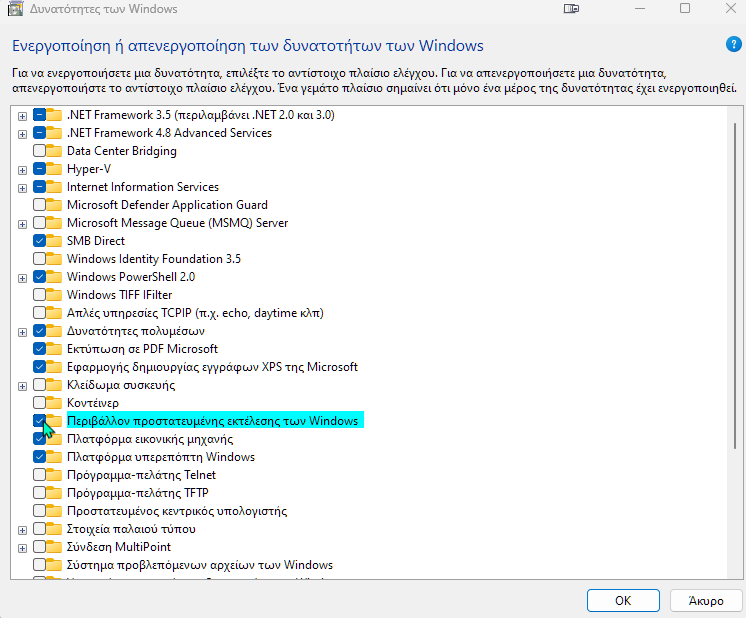This screenshot has height=618, width=746.
Task: Toggle the Data Center Bridging checkbox
Action: [39, 151]
